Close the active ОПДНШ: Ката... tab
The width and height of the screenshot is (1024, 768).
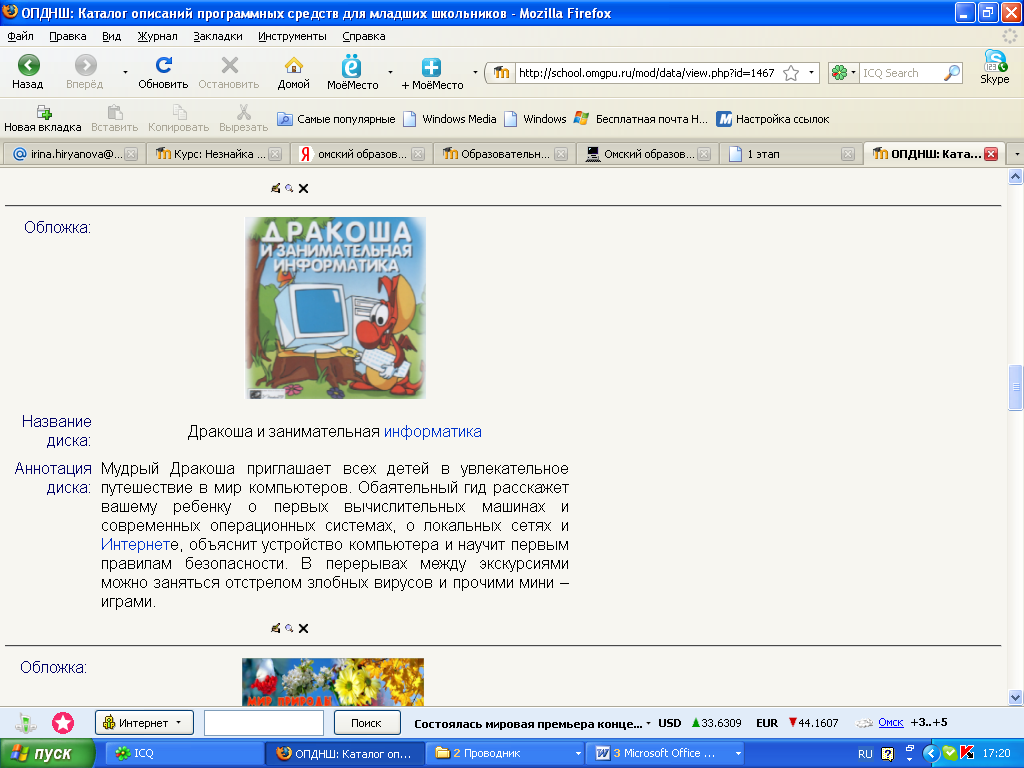click(991, 154)
